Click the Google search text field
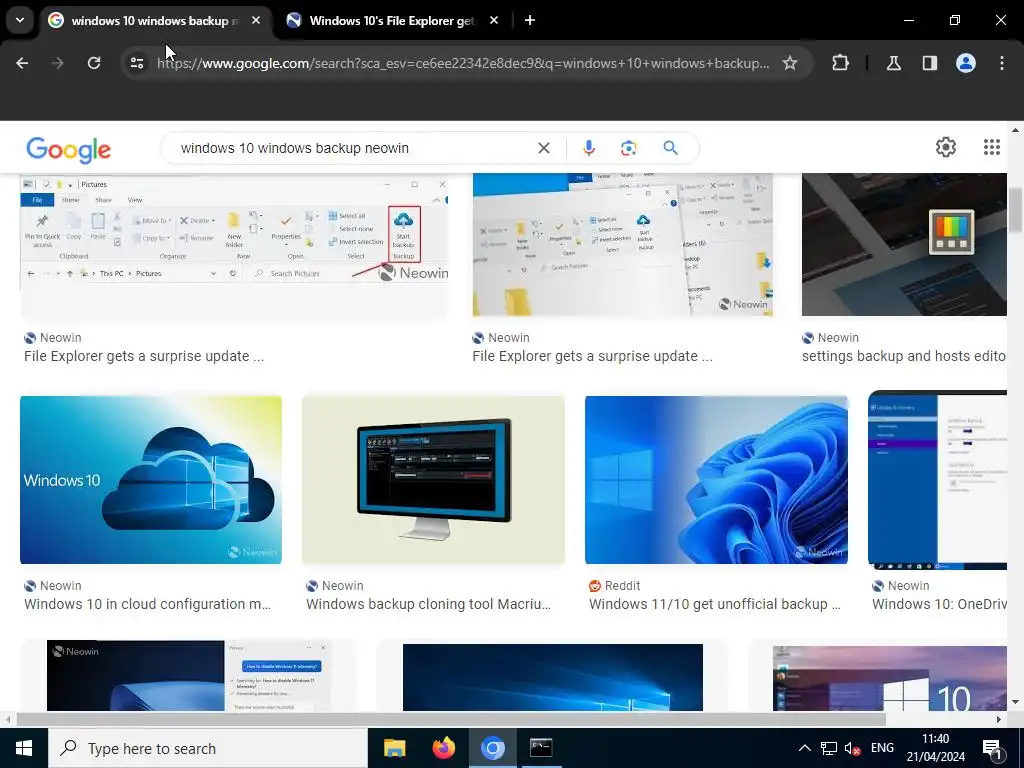The image size is (1024, 768). (x=353, y=148)
